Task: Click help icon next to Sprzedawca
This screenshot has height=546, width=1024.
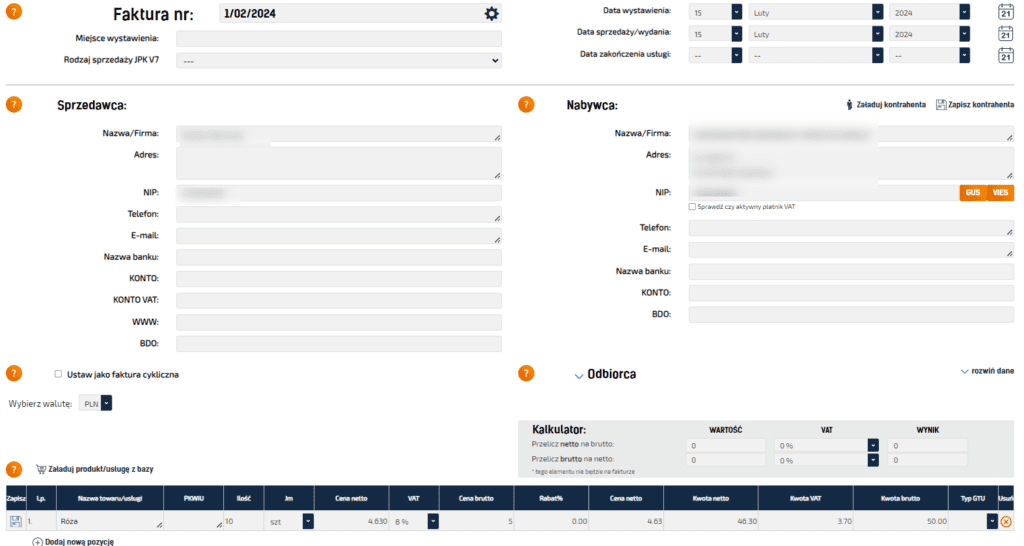Action: pos(14,105)
